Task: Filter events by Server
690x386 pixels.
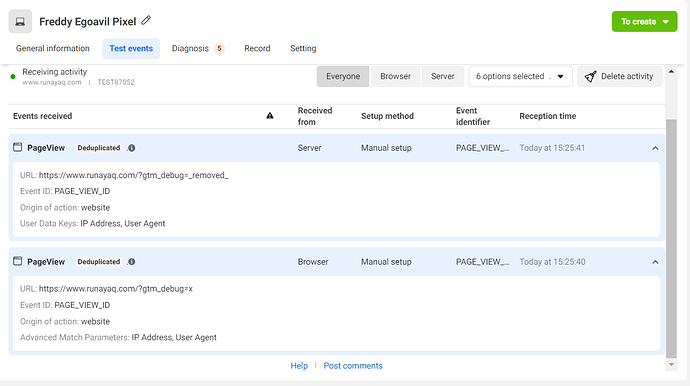Action: point(443,77)
